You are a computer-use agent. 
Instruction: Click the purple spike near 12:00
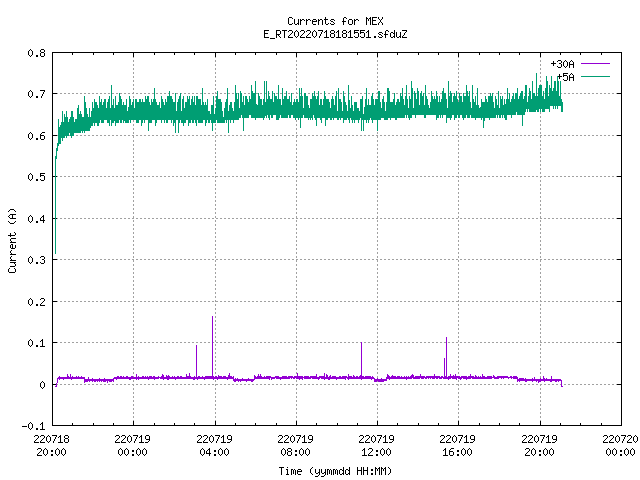tap(362, 359)
